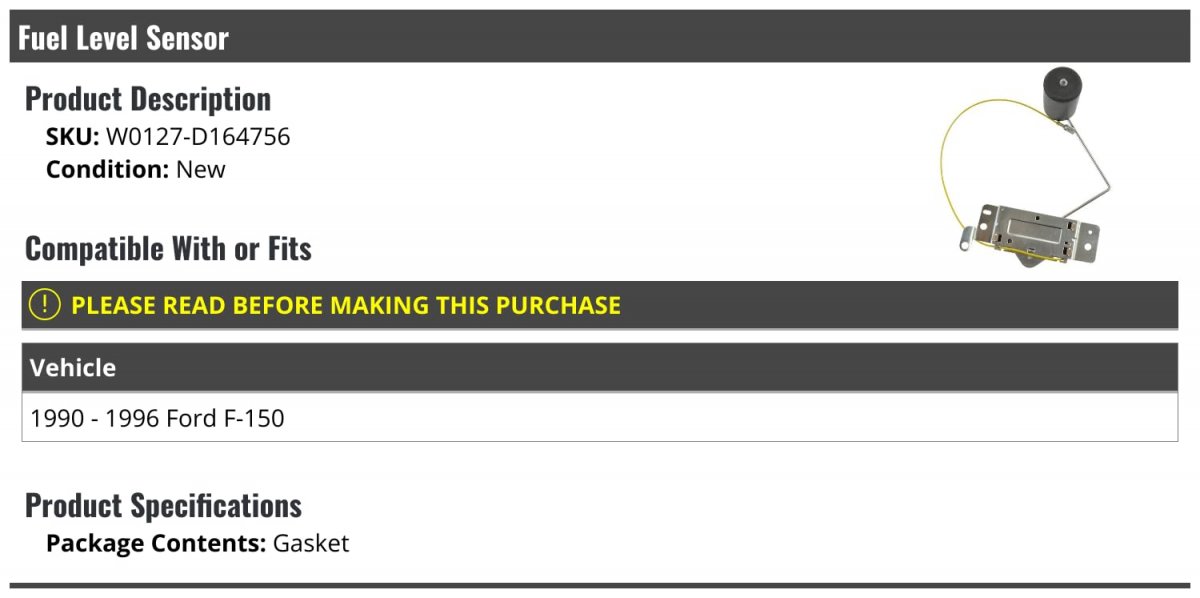Click the black float on sensor image
This screenshot has height=598, width=1200.
click(1064, 97)
